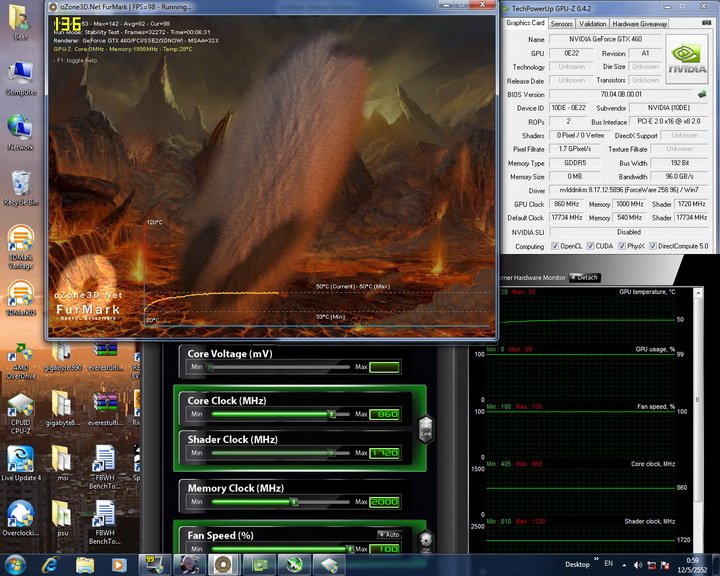Screen dimensions: 720x576
Task: Switch to Sensors tab in GPU-Z
Action: 561,24
